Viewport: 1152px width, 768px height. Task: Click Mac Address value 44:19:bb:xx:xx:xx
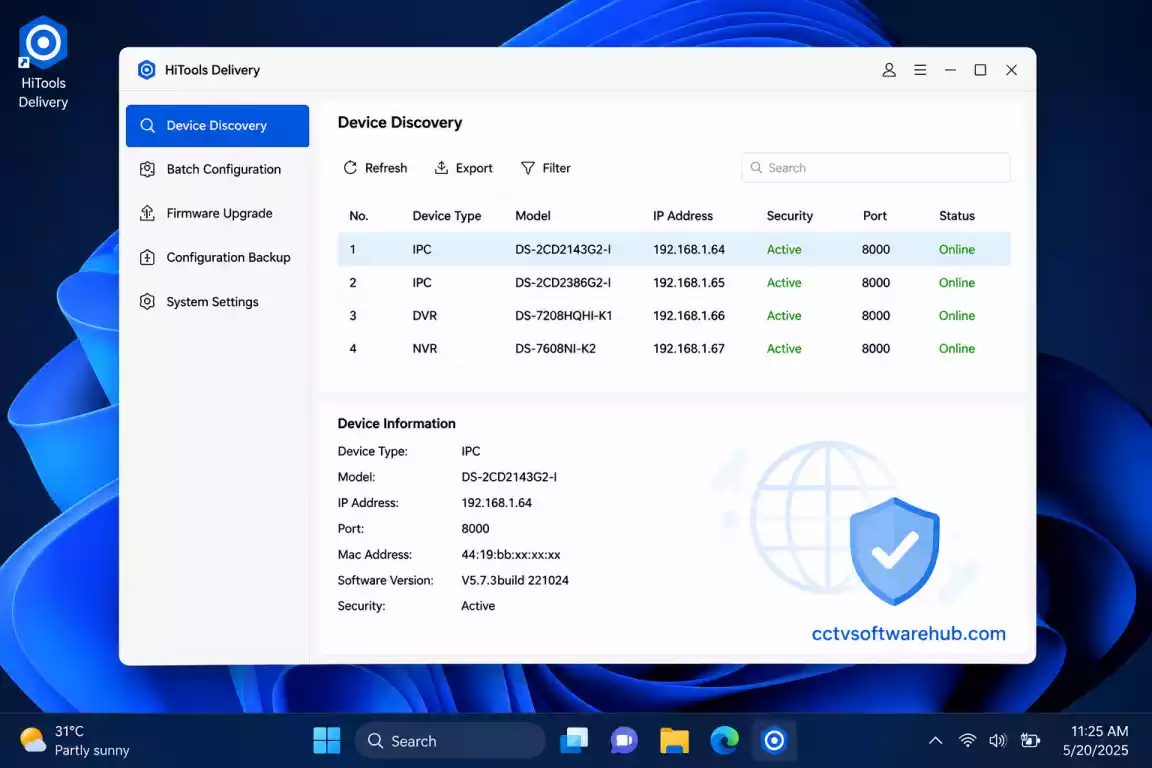pyautogui.click(x=511, y=554)
